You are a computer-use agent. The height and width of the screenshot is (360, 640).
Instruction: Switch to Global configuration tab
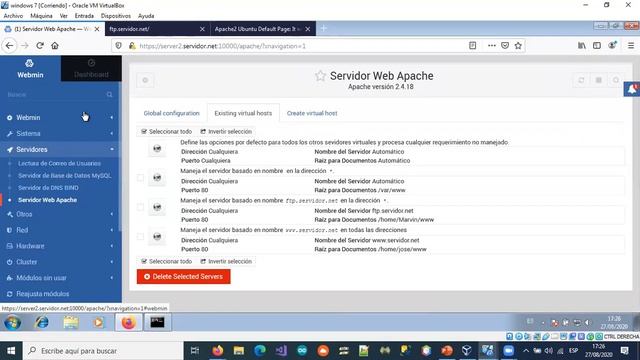click(171, 113)
